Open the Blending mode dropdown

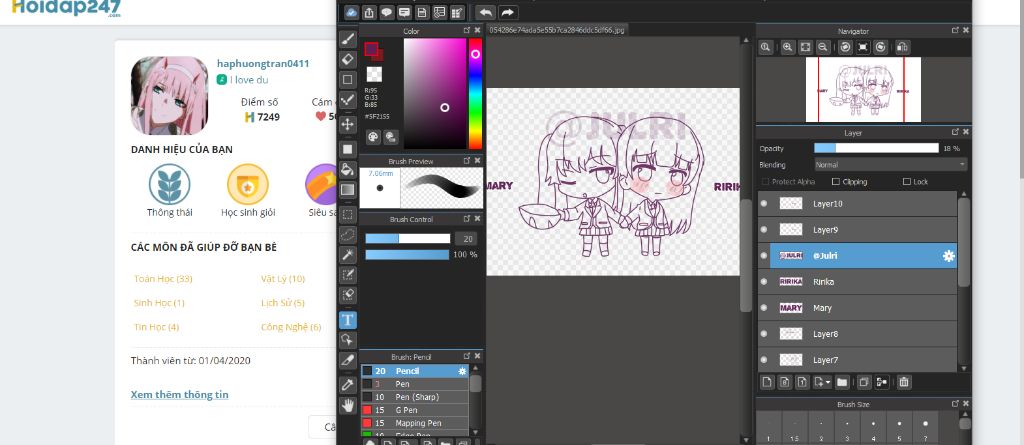[x=891, y=165]
